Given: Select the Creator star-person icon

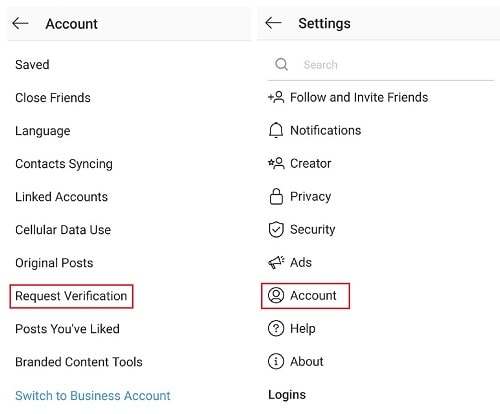Looking at the screenshot, I should click(x=276, y=163).
